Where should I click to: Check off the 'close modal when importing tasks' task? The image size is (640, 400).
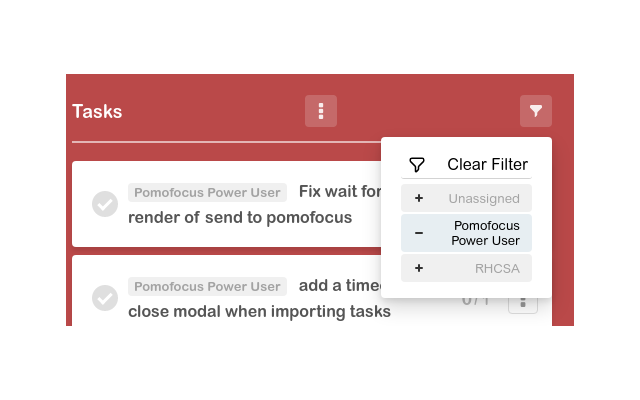pyautogui.click(x=105, y=298)
